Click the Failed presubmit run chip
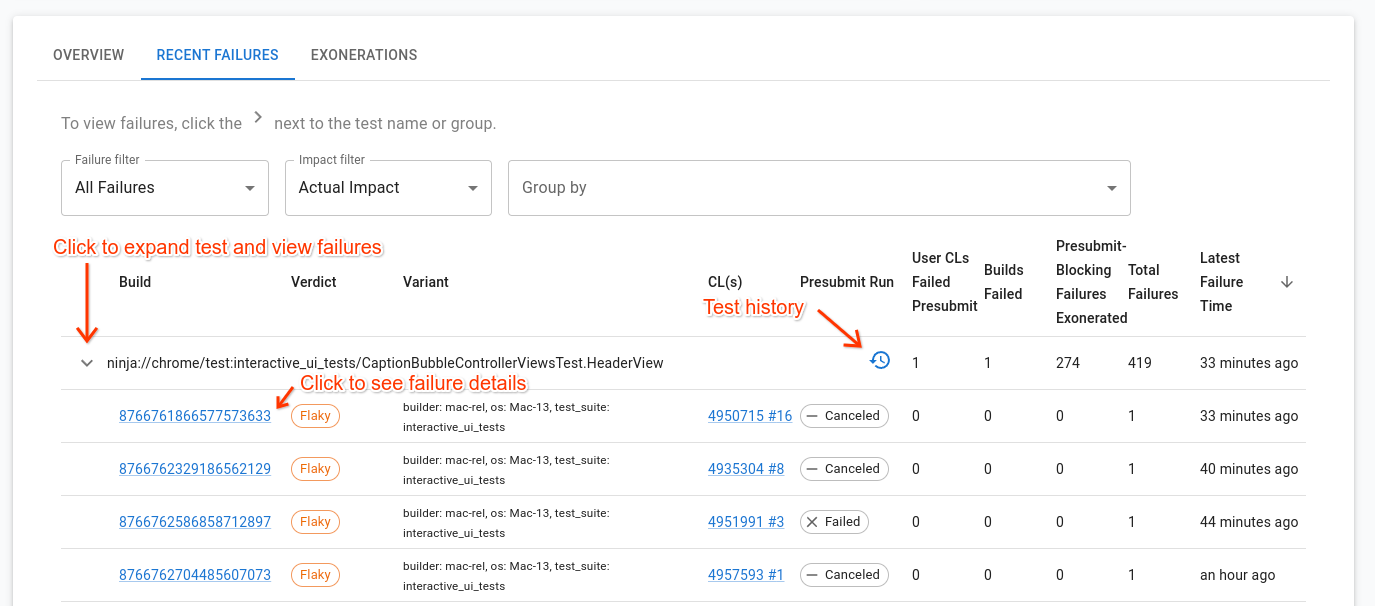The image size is (1375, 606). 834,522
